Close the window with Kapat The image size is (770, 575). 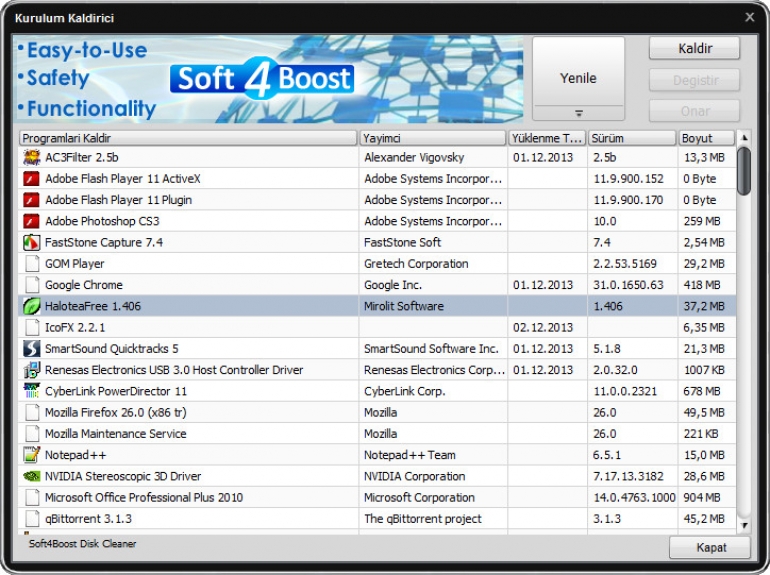(710, 547)
